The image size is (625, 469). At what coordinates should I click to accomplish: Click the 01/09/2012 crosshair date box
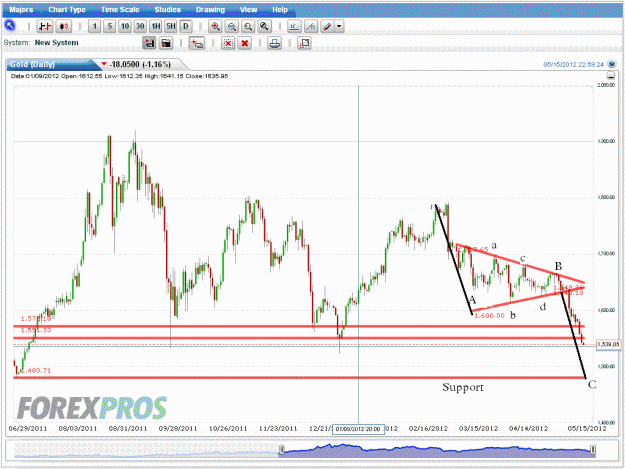358,429
